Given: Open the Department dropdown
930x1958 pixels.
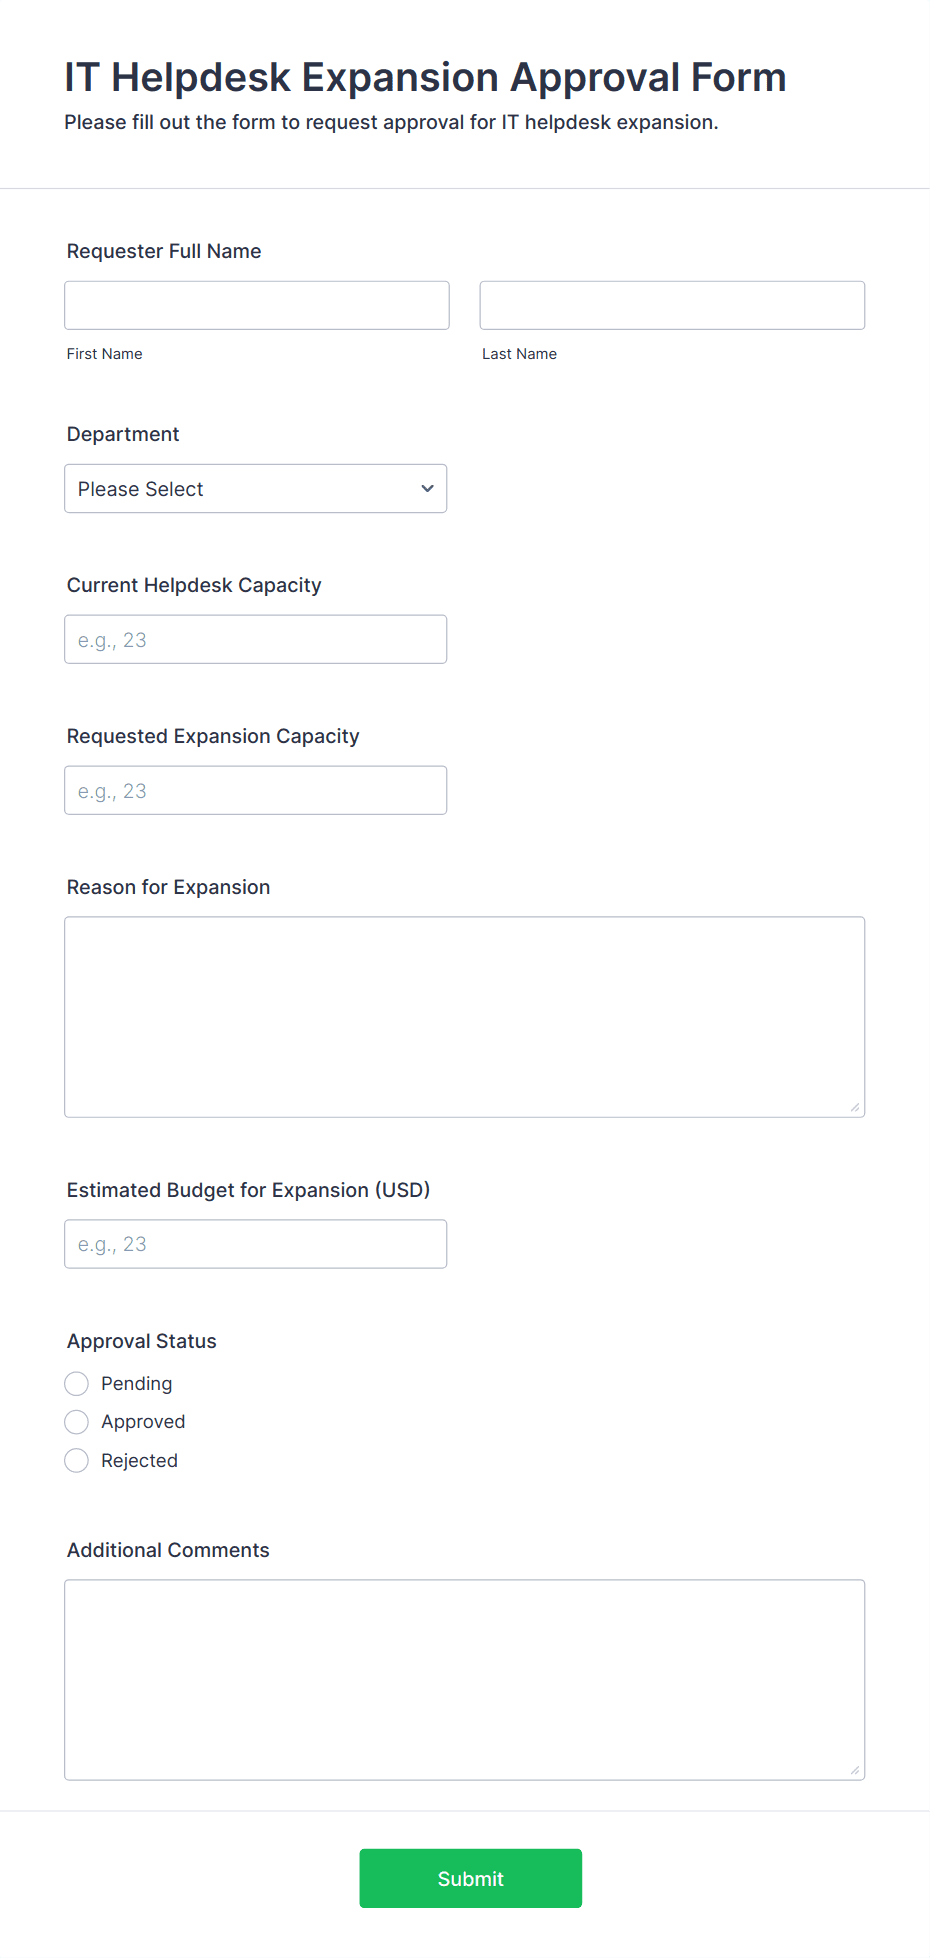Looking at the screenshot, I should pos(256,488).
